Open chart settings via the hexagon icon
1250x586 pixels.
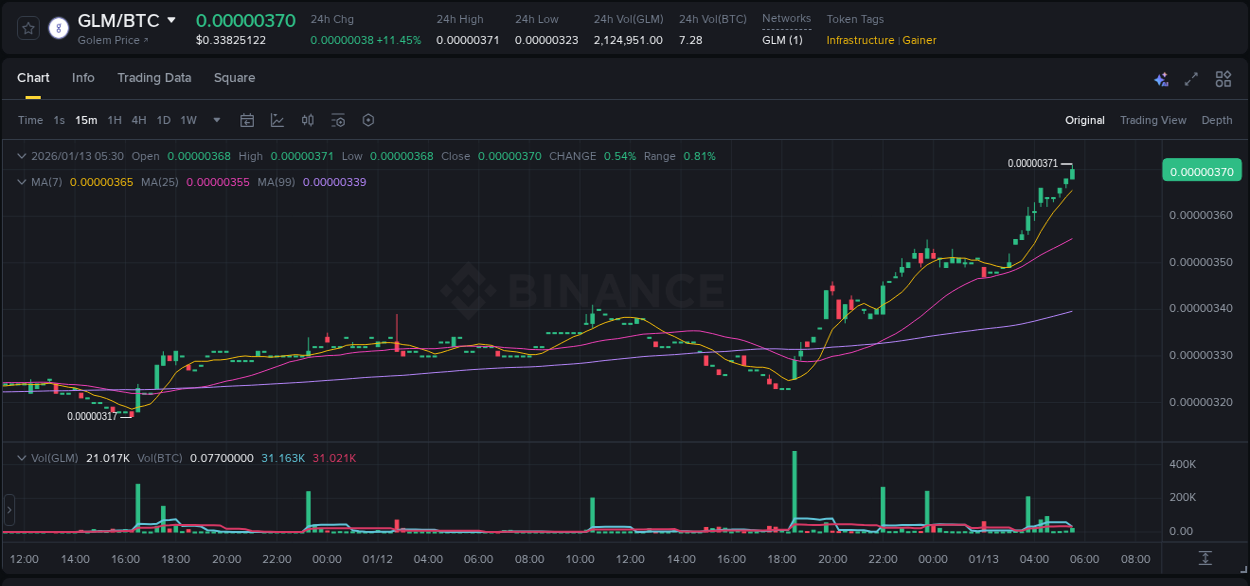(x=368, y=120)
